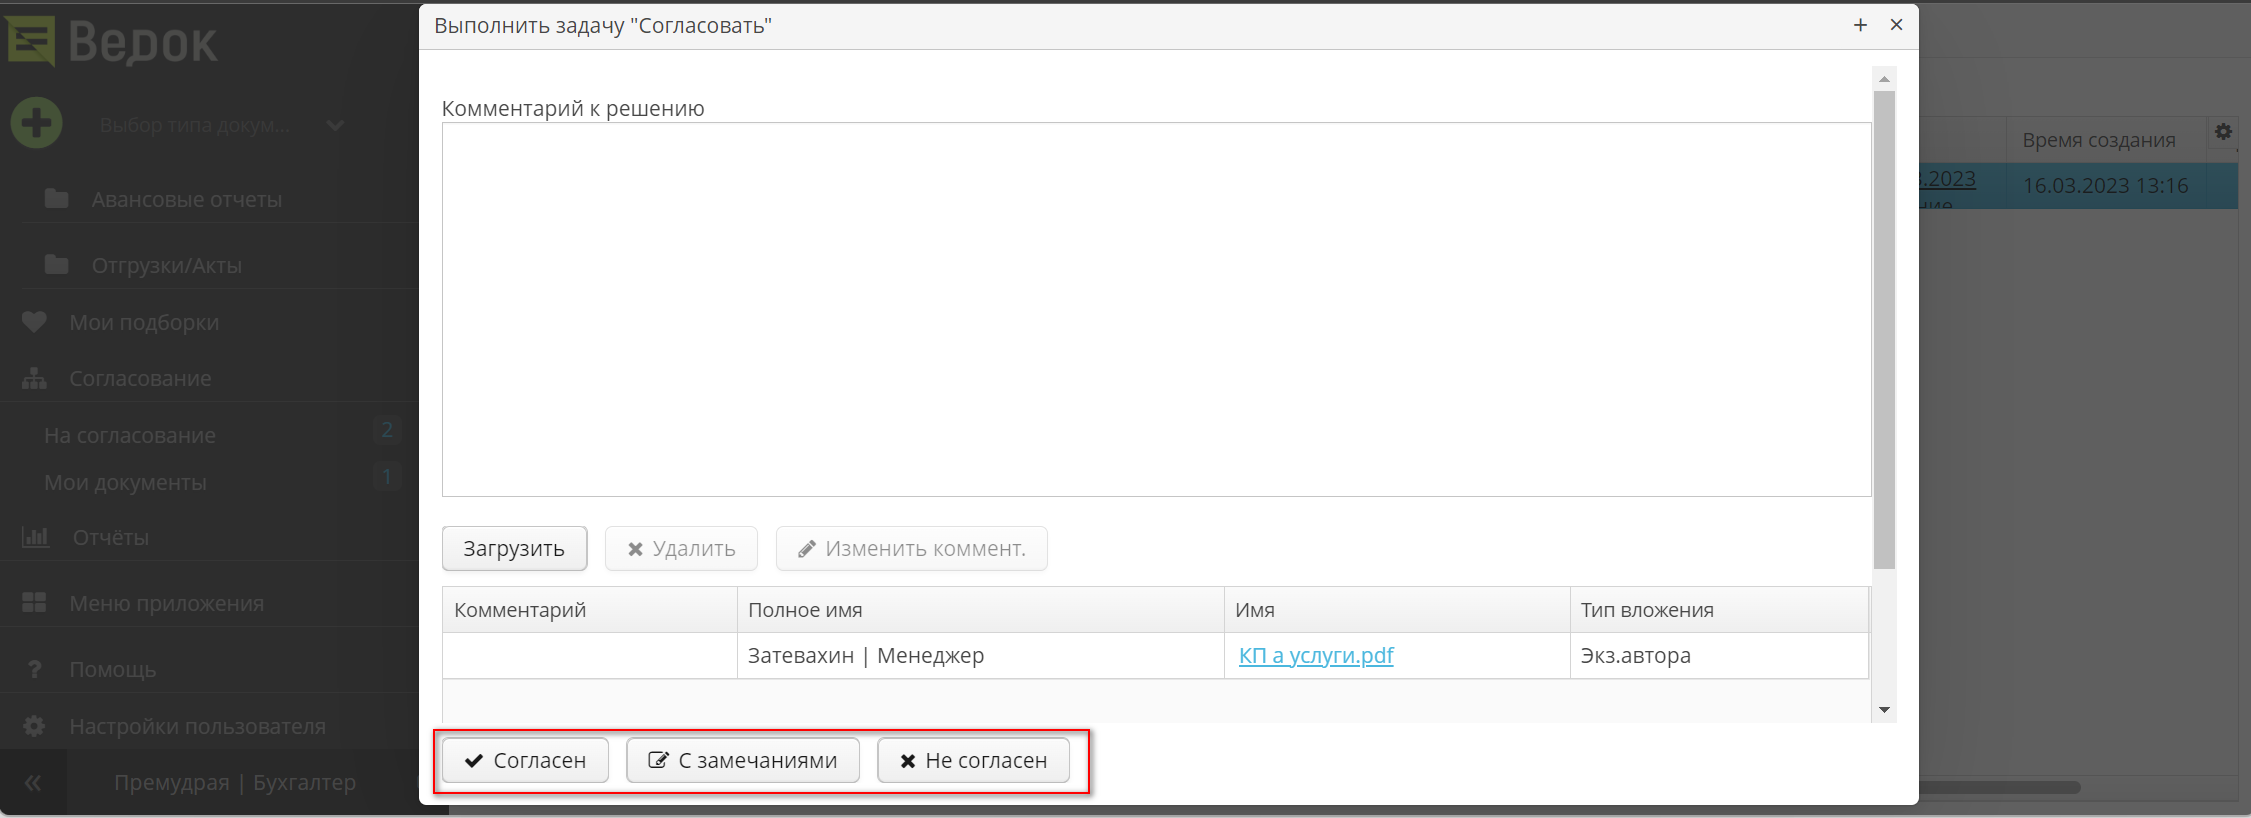This screenshot has width=2251, height=818.
Task: Open Мои подборки in sidebar
Action: click(x=144, y=322)
